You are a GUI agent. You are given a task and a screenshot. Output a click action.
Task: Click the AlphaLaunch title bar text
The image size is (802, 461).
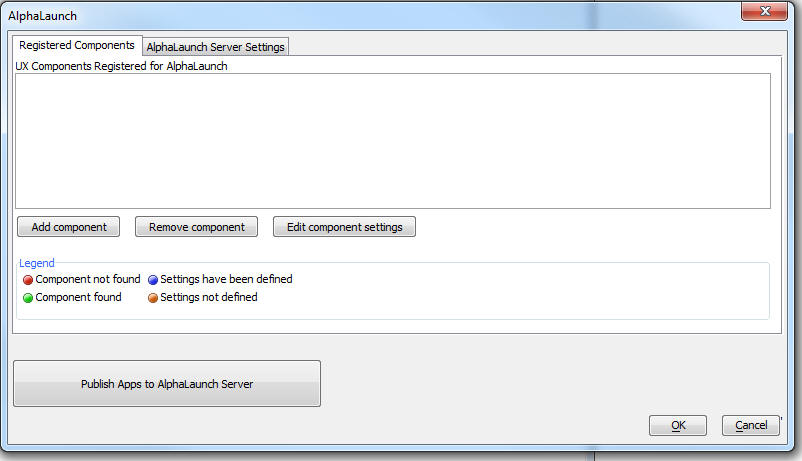coord(42,16)
